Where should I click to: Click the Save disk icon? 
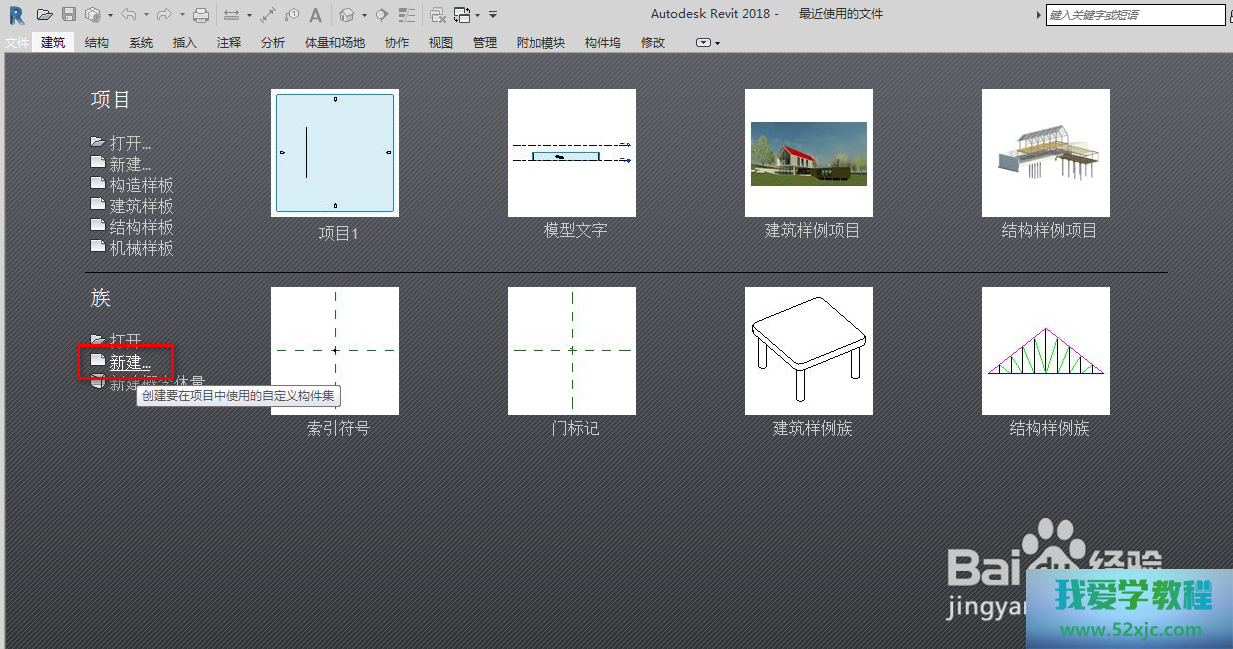pyautogui.click(x=69, y=15)
